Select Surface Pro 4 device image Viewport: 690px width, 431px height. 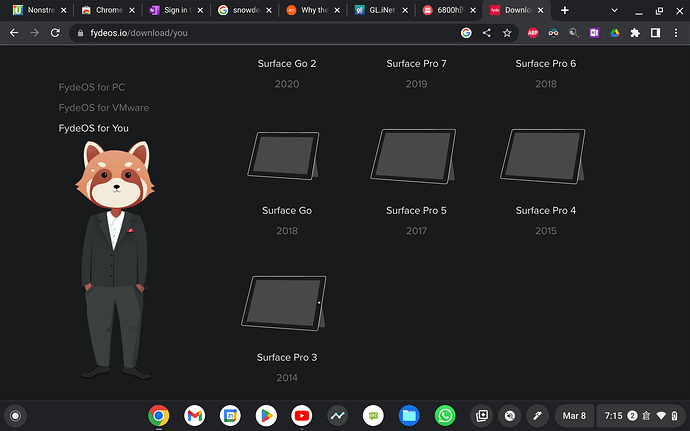543,156
